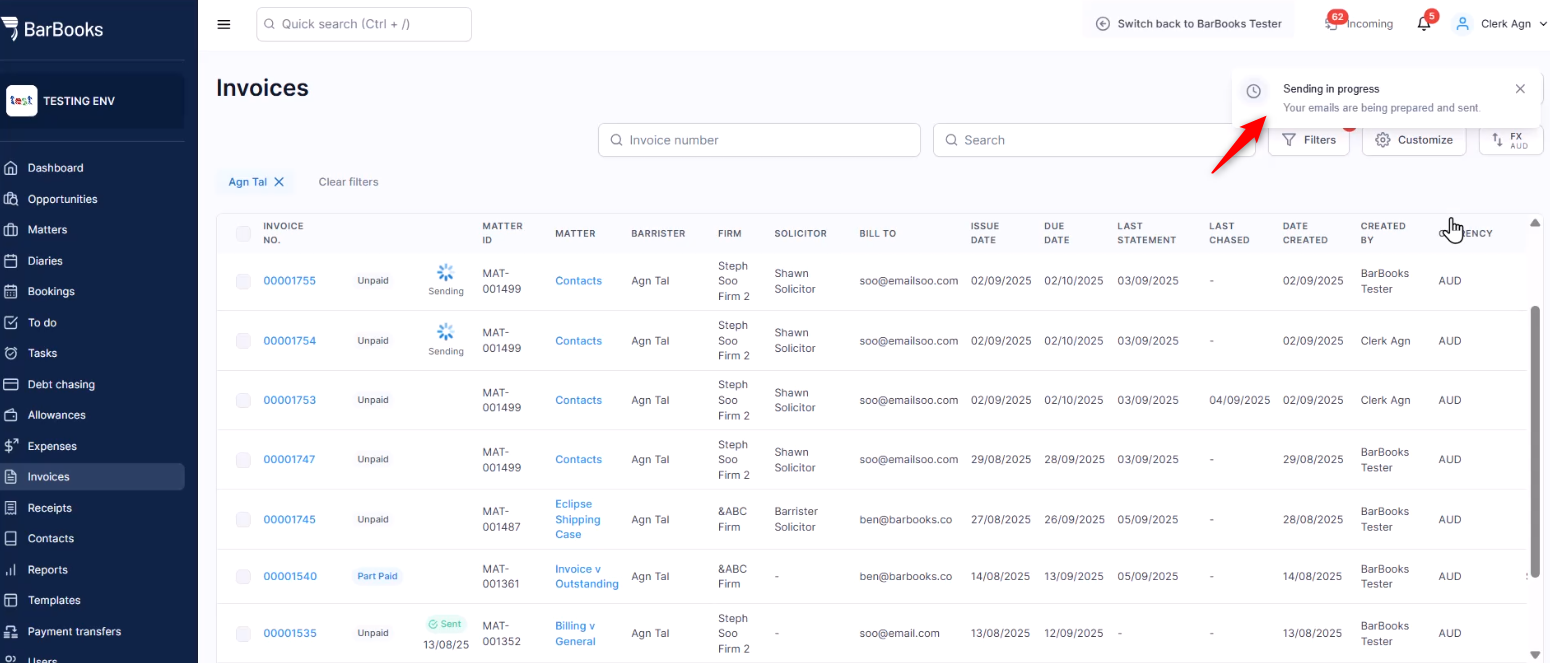Click the Debt chasing sidebar icon
Image resolution: width=1550 pixels, height=663 pixels.
11,384
